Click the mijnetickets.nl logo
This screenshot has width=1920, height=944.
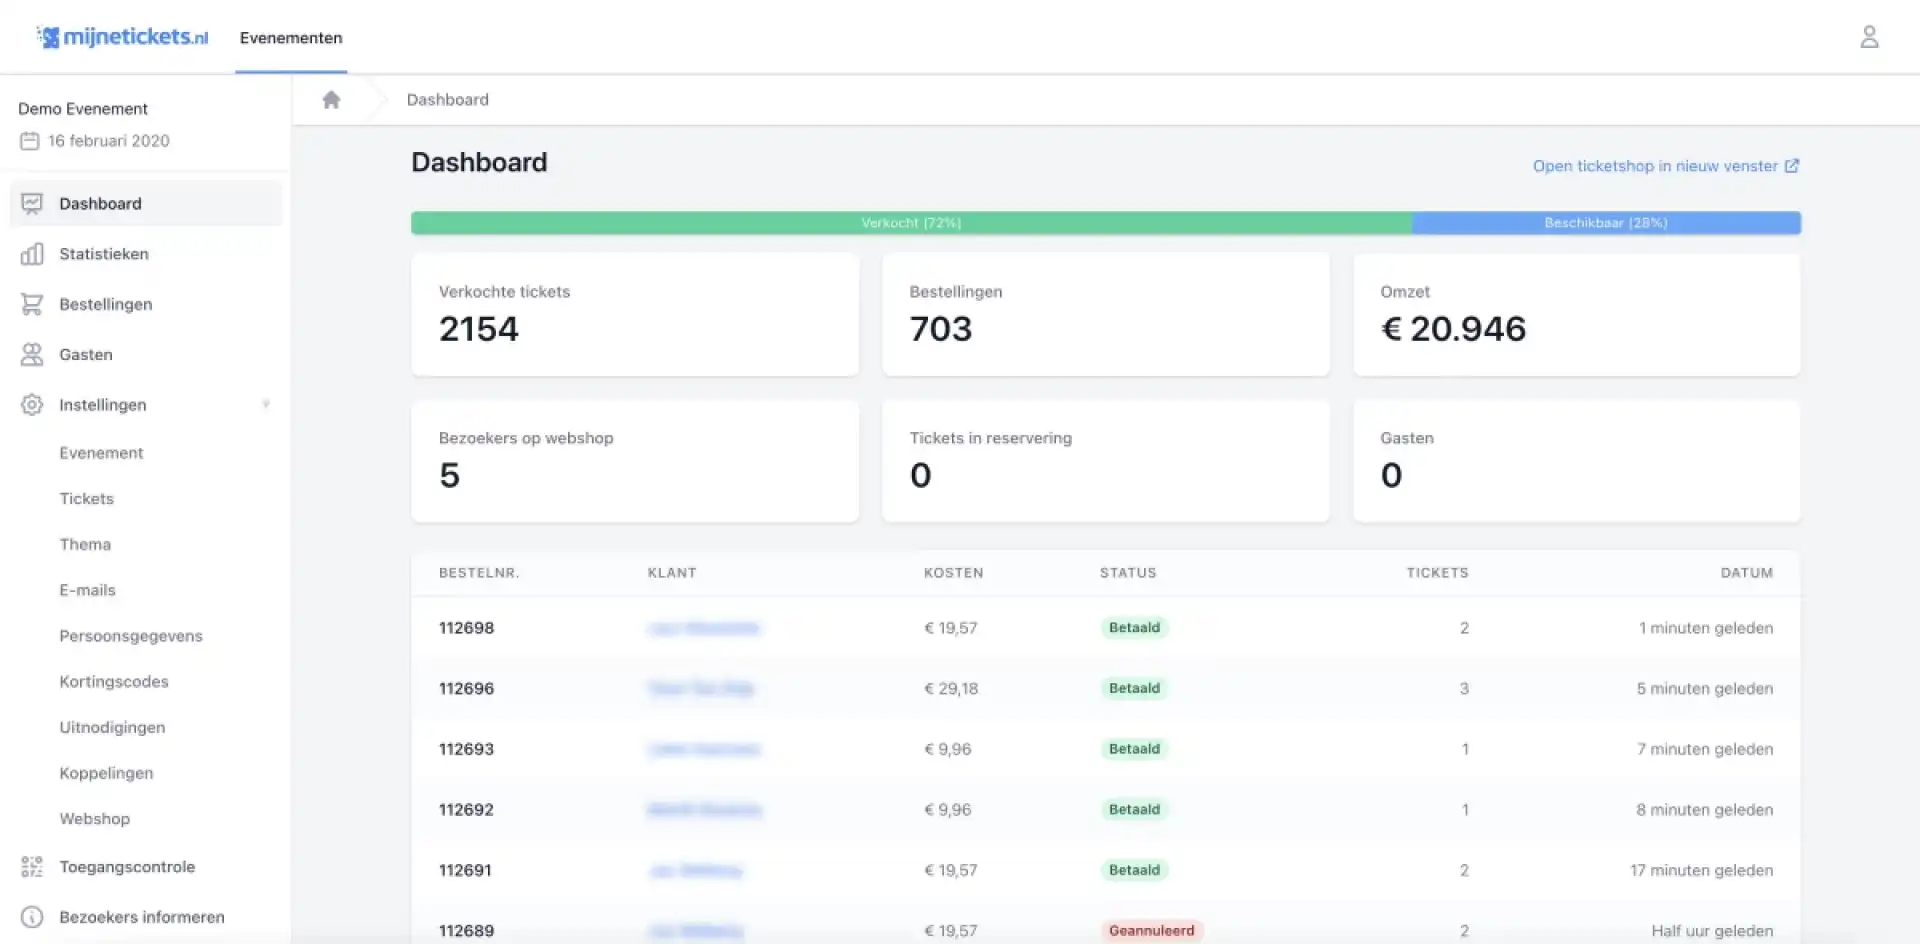123,38
